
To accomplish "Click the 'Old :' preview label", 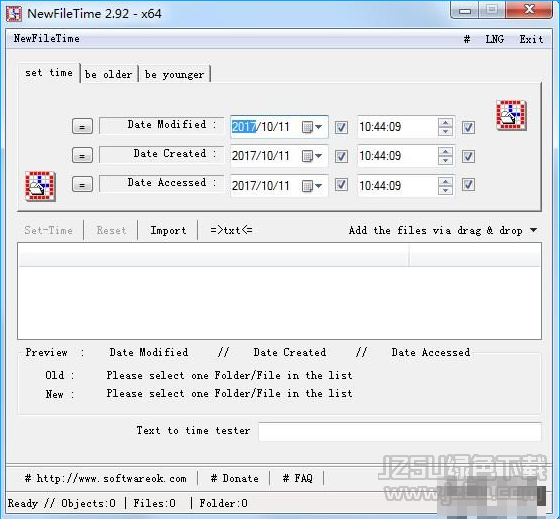I will [59, 375].
